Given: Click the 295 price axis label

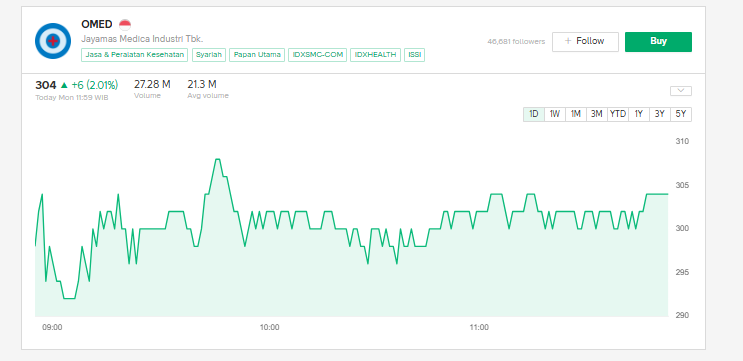Looking at the screenshot, I should (682, 272).
